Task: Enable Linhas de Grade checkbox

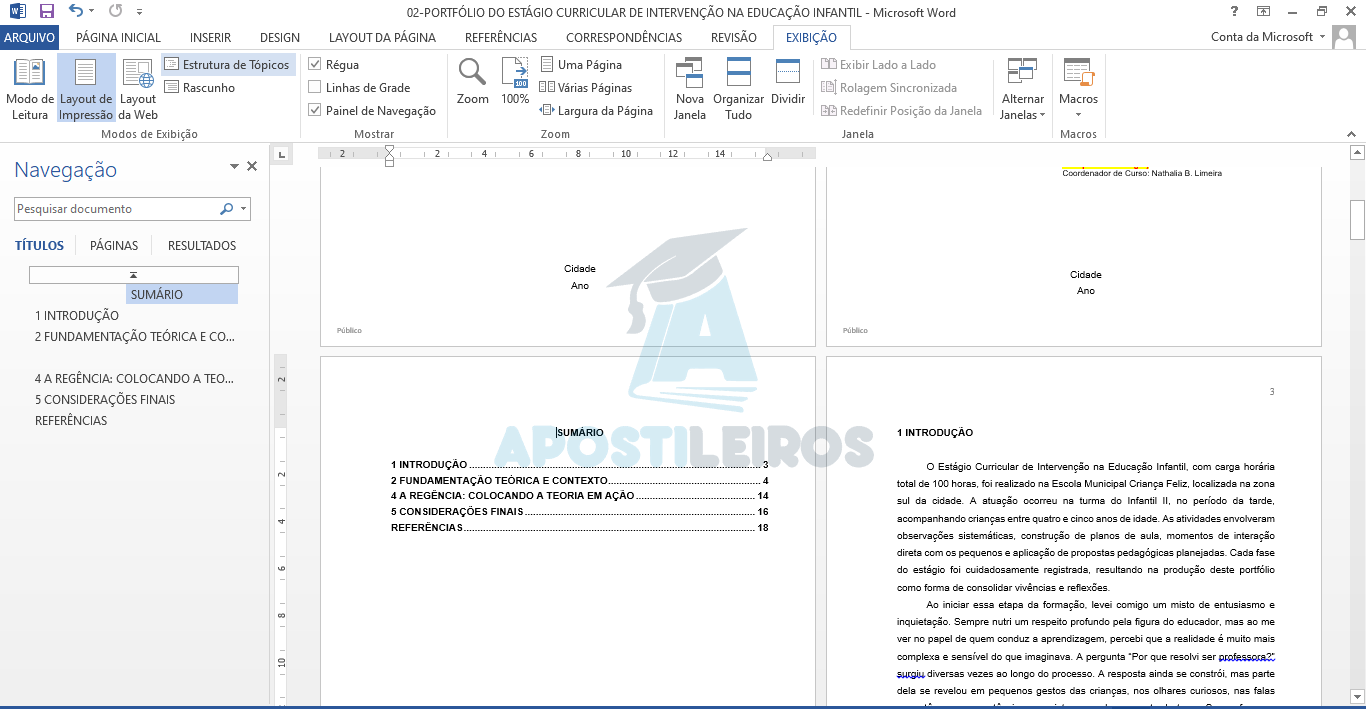Action: (x=315, y=88)
